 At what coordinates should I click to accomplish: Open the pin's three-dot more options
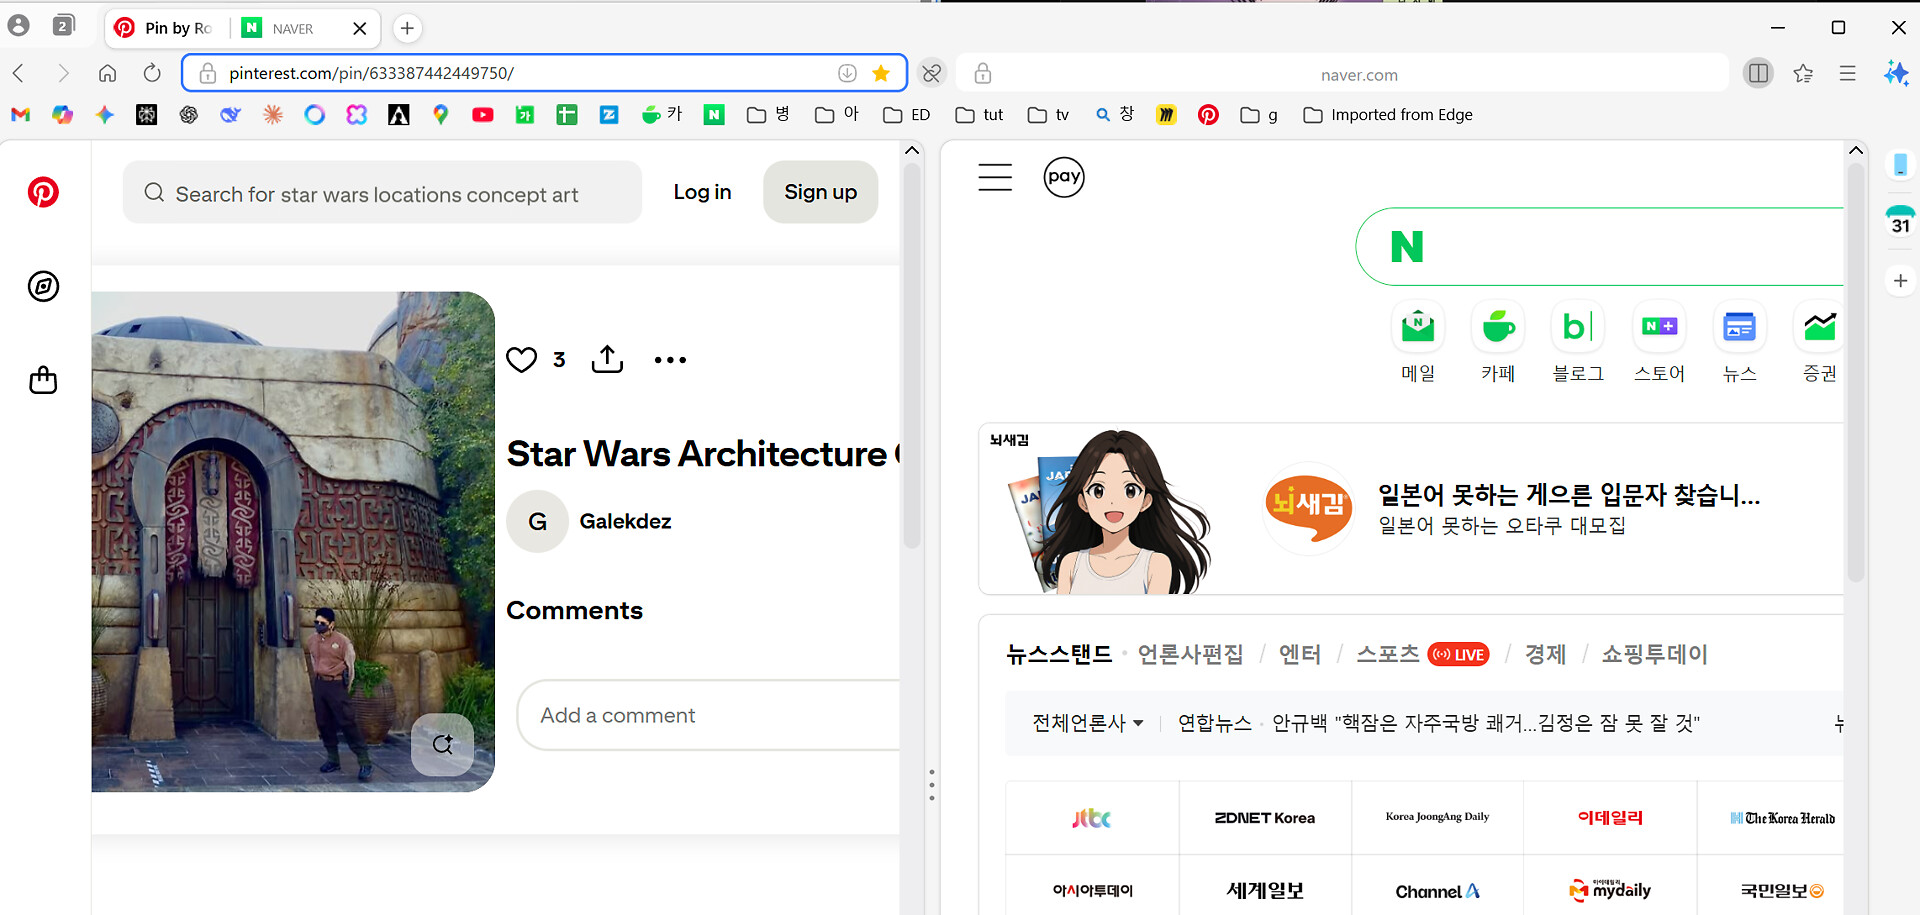(x=670, y=360)
